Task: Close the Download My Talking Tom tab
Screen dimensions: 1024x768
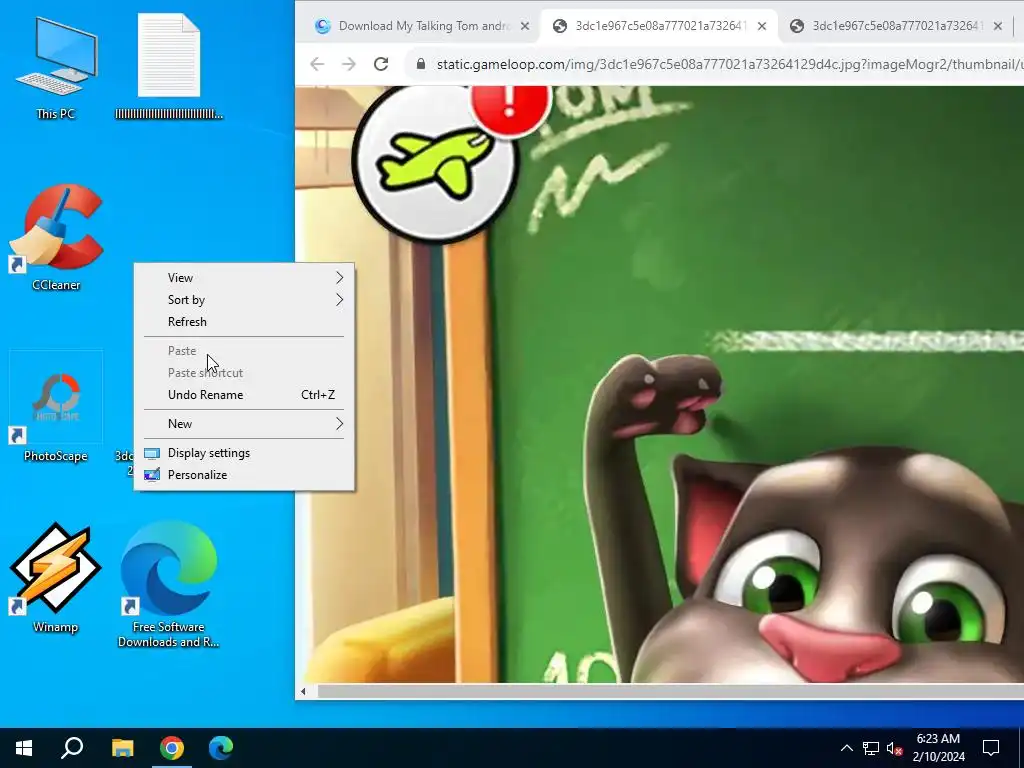Action: [525, 26]
